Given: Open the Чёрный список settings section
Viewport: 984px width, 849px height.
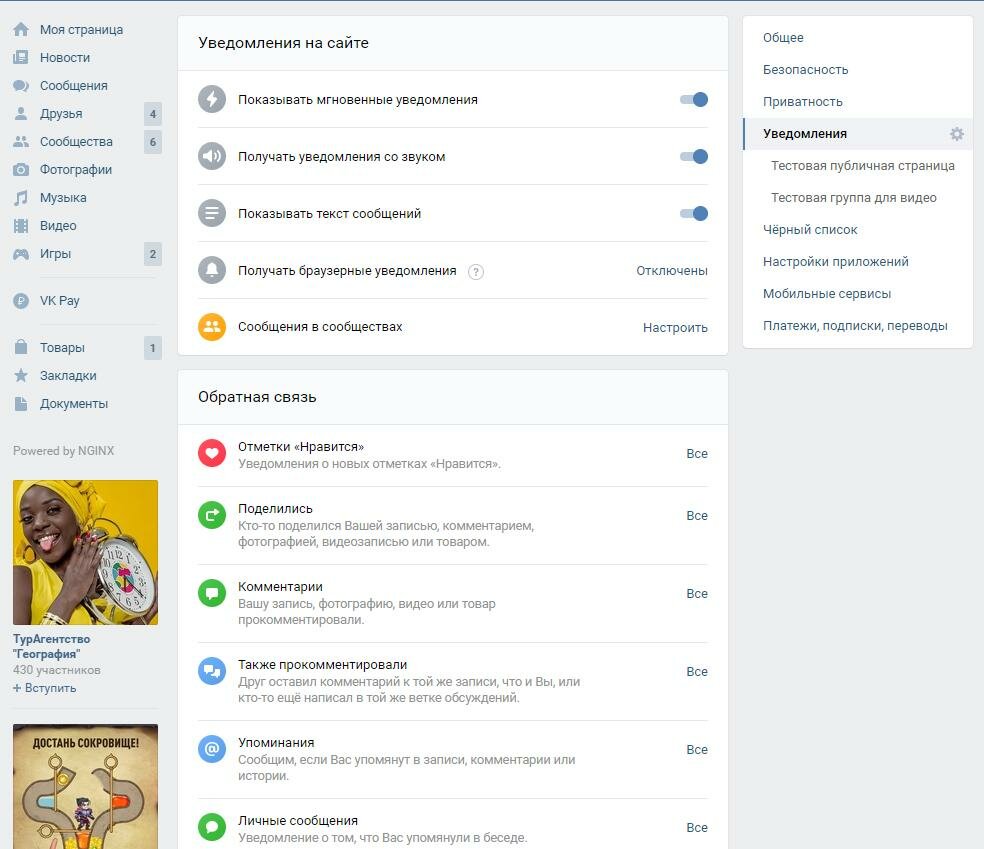Looking at the screenshot, I should coord(810,230).
